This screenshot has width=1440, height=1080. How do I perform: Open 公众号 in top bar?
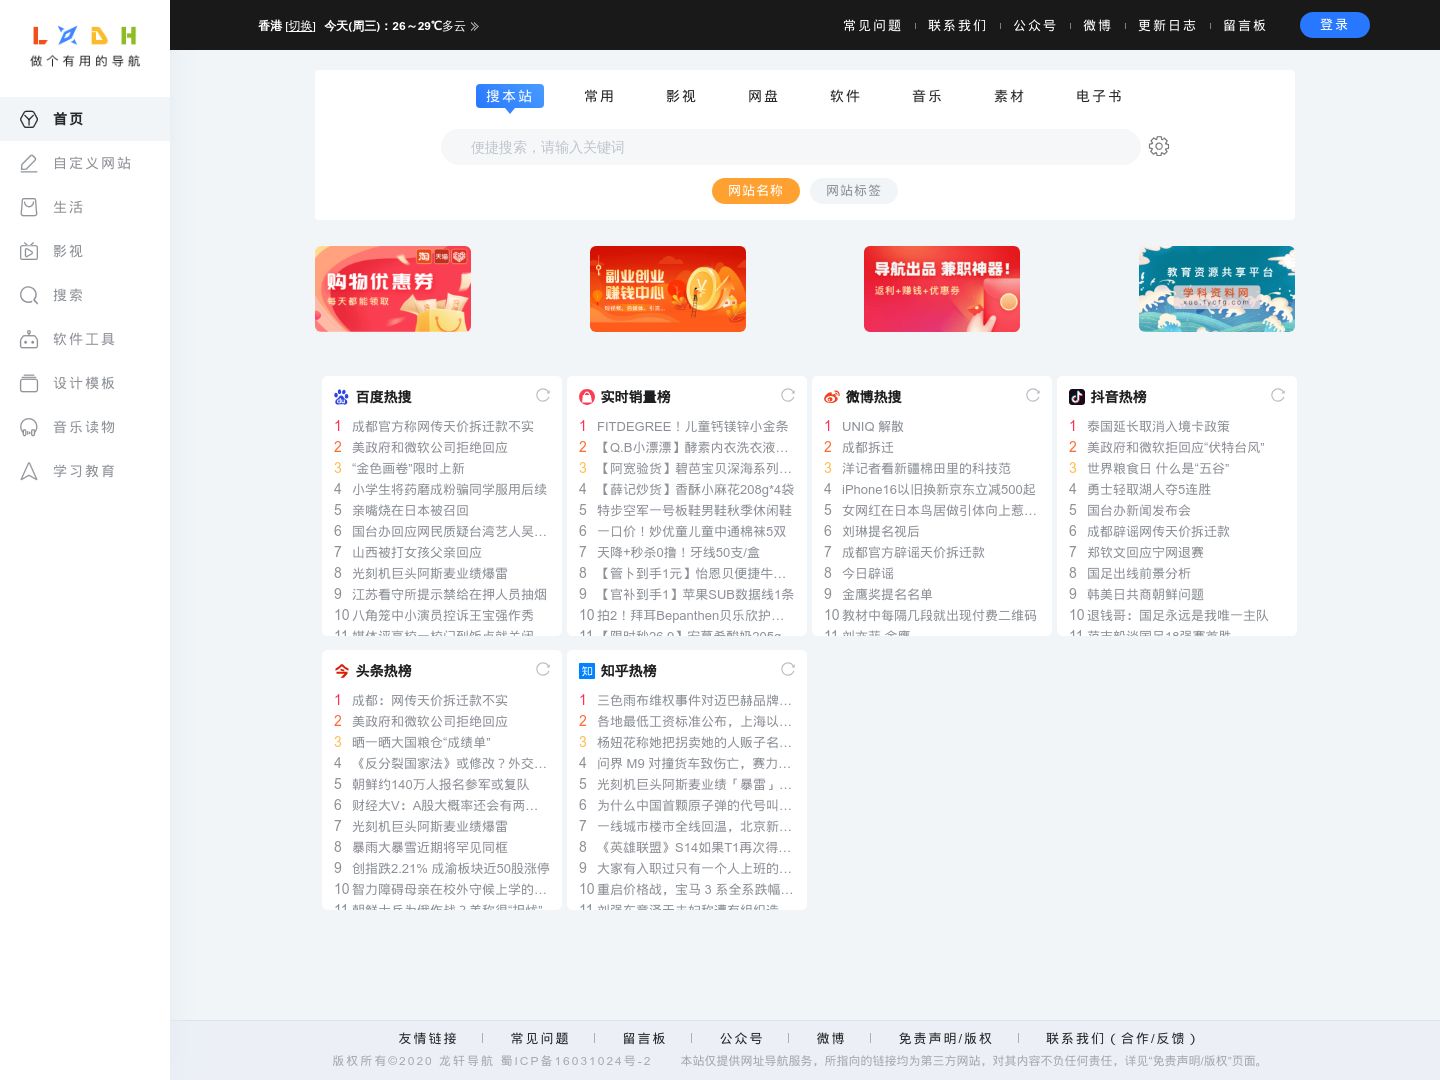[1035, 26]
